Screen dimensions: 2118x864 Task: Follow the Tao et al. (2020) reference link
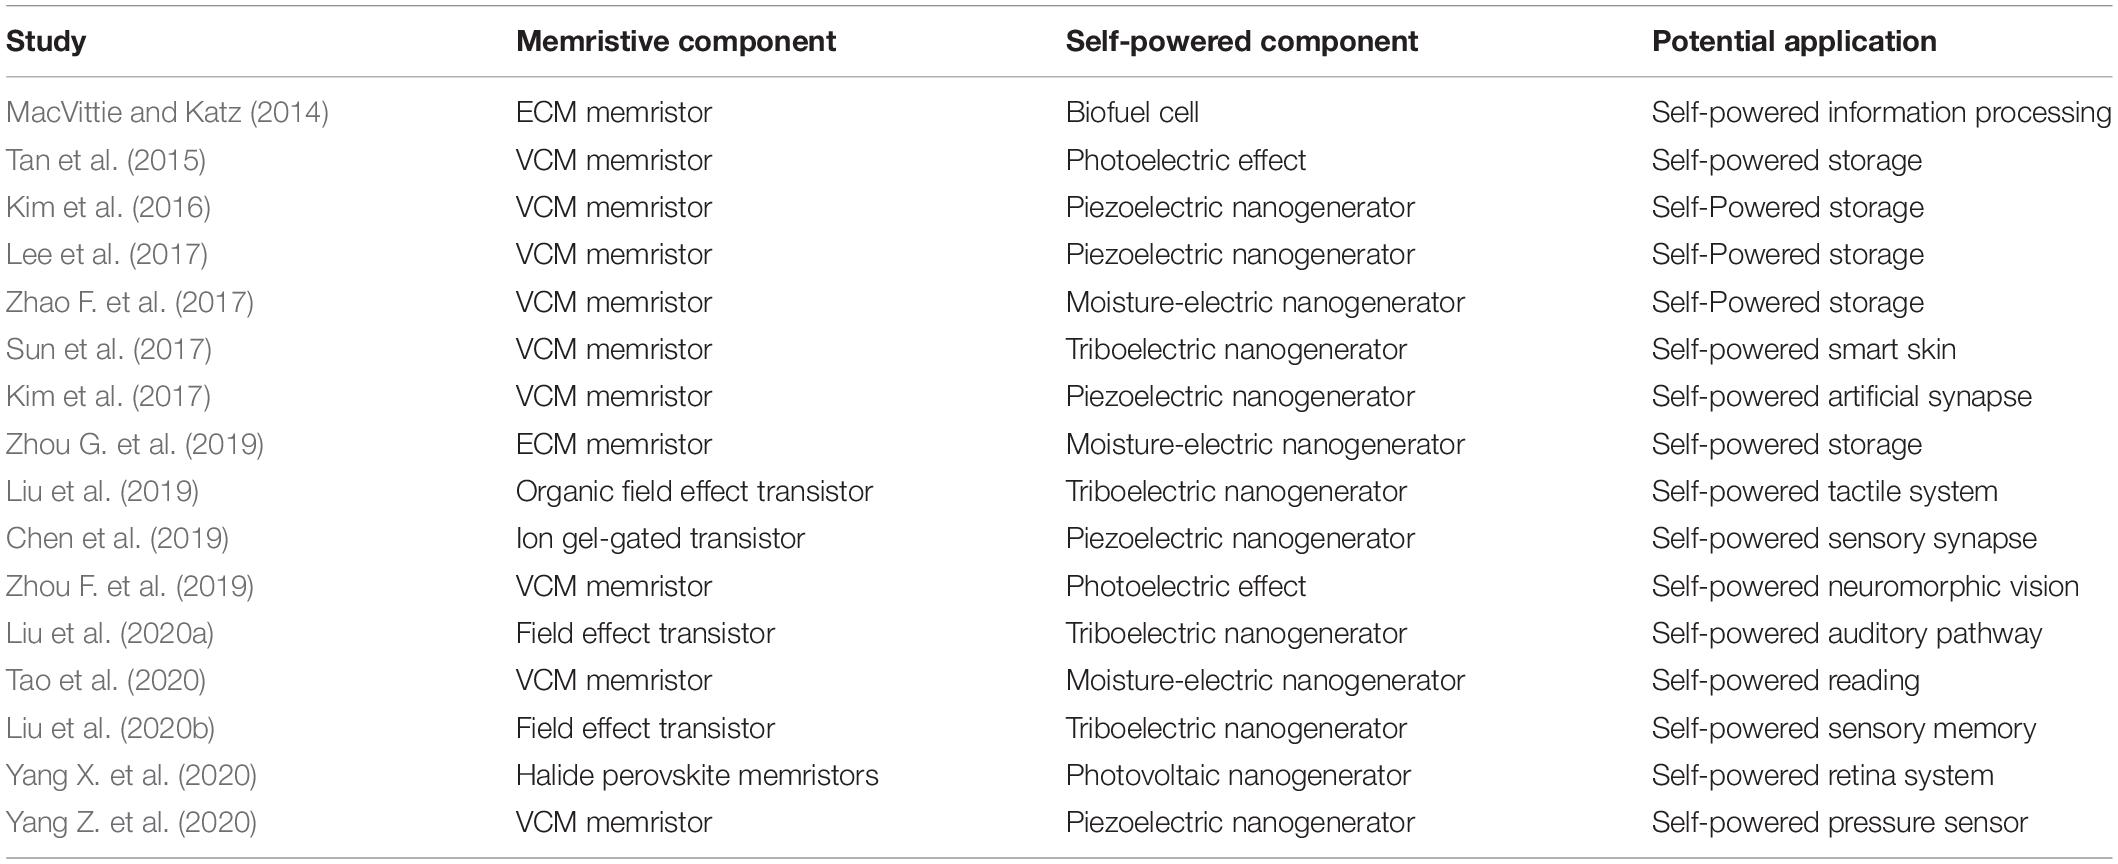pos(106,680)
